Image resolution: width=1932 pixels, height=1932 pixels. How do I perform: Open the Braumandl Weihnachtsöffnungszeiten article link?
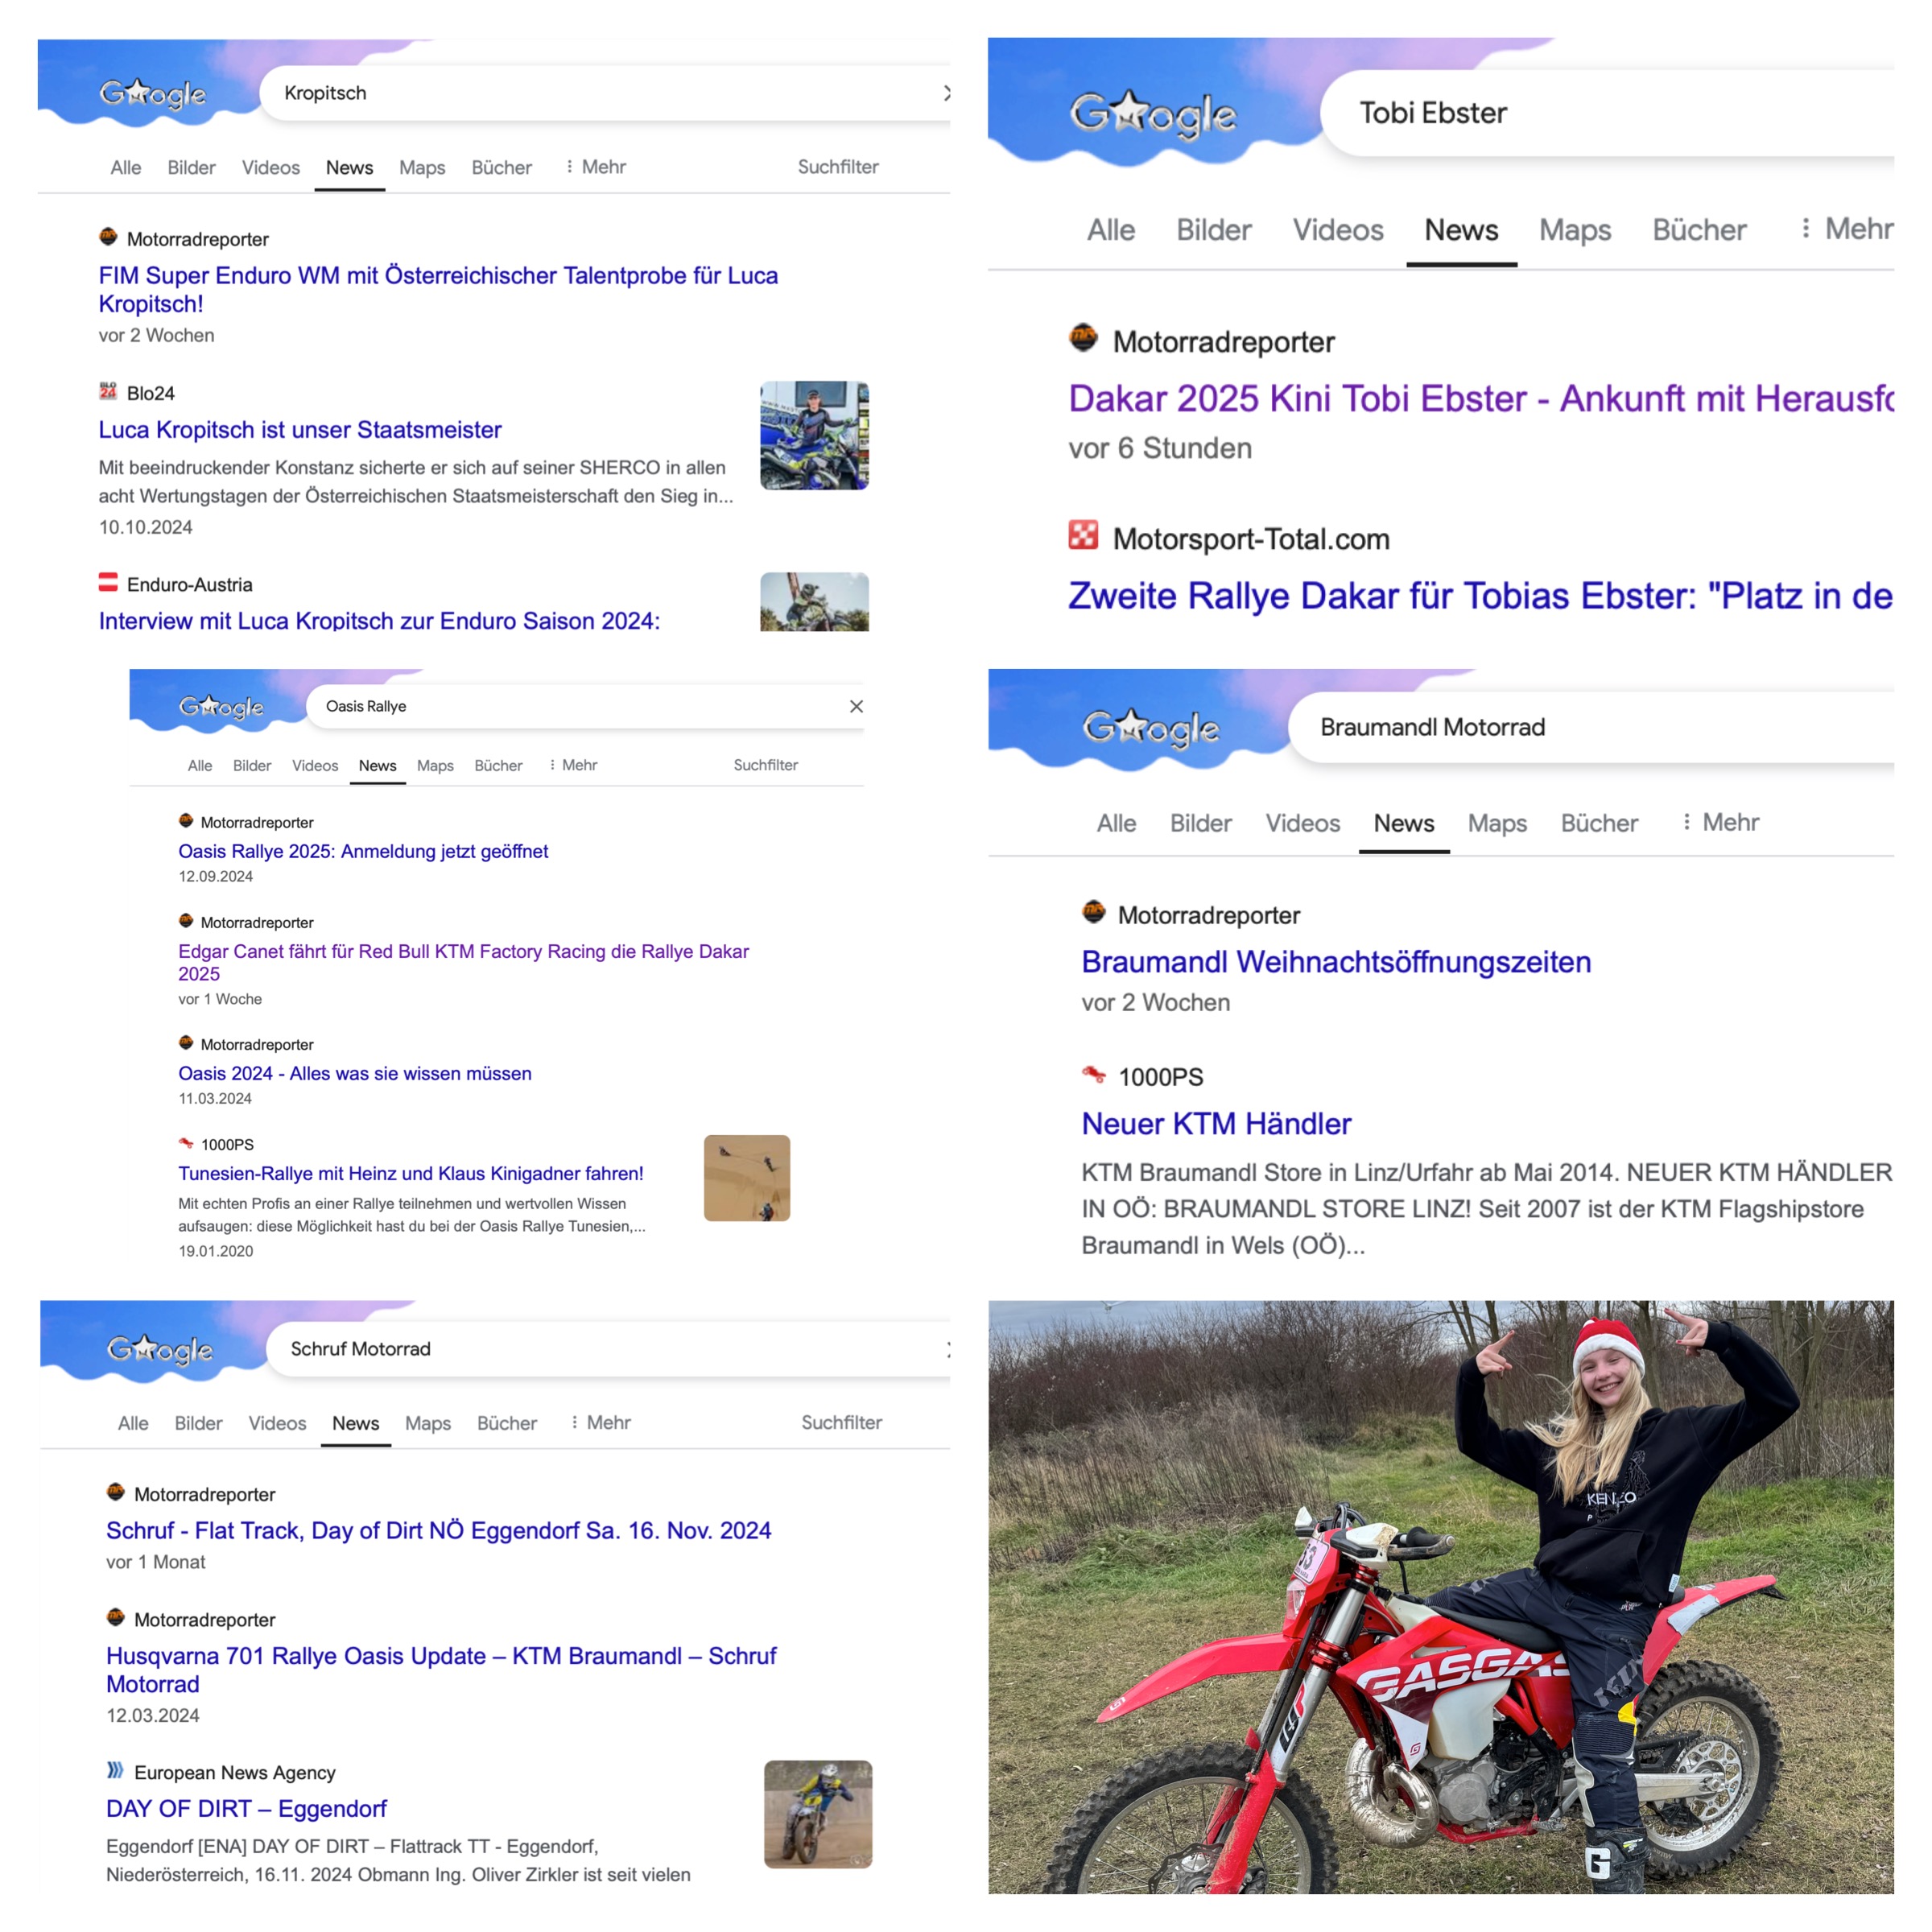pos(1336,962)
